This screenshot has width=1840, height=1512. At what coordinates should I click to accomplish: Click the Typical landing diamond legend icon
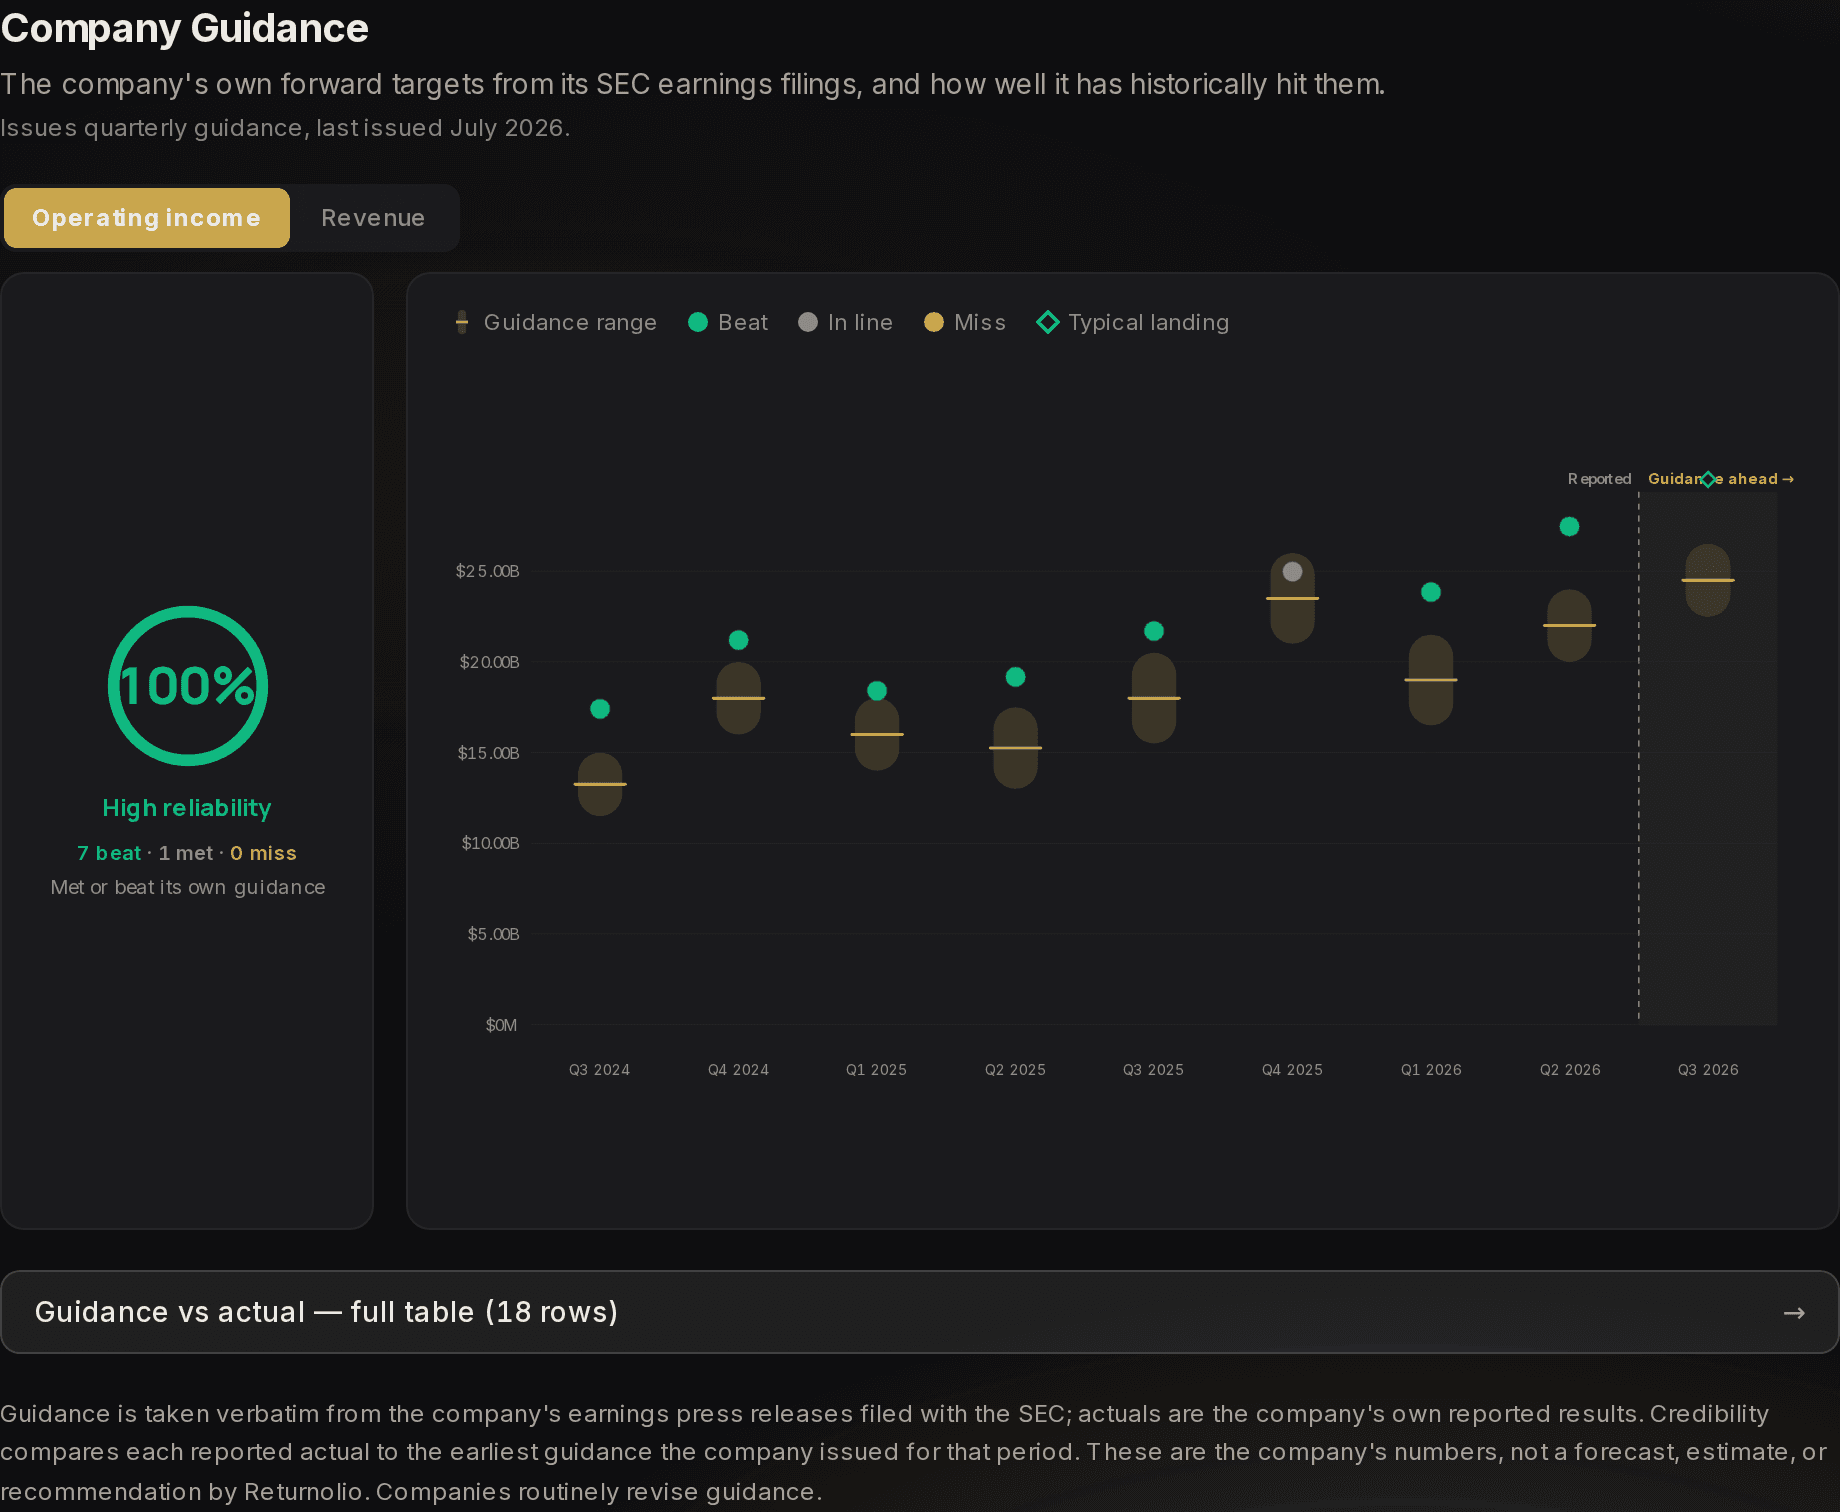point(1048,322)
